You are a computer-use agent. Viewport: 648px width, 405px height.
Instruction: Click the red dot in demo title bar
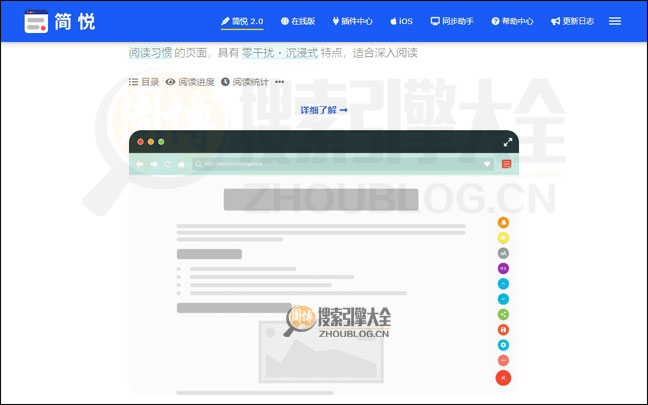coord(141,142)
